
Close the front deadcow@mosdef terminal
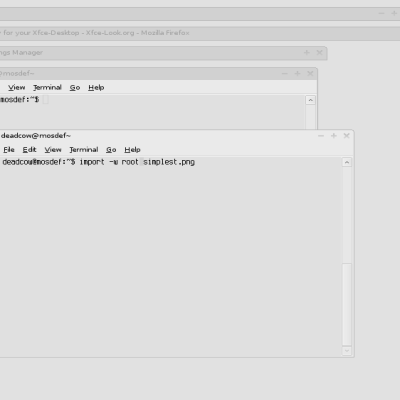(x=346, y=136)
